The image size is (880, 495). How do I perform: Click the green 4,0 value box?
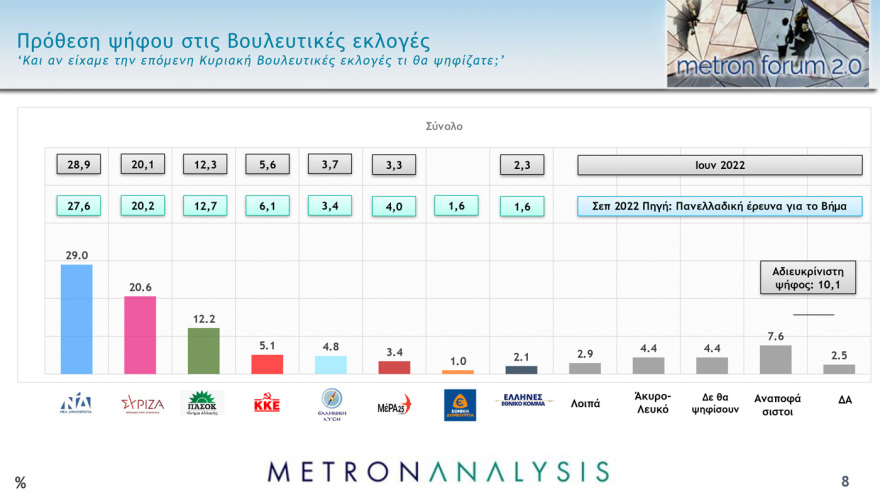(394, 207)
